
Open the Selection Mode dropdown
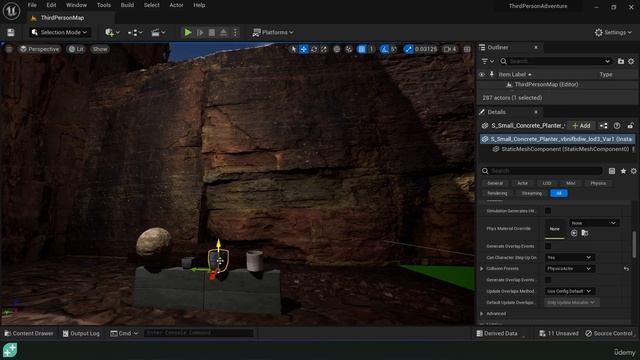(x=60, y=33)
